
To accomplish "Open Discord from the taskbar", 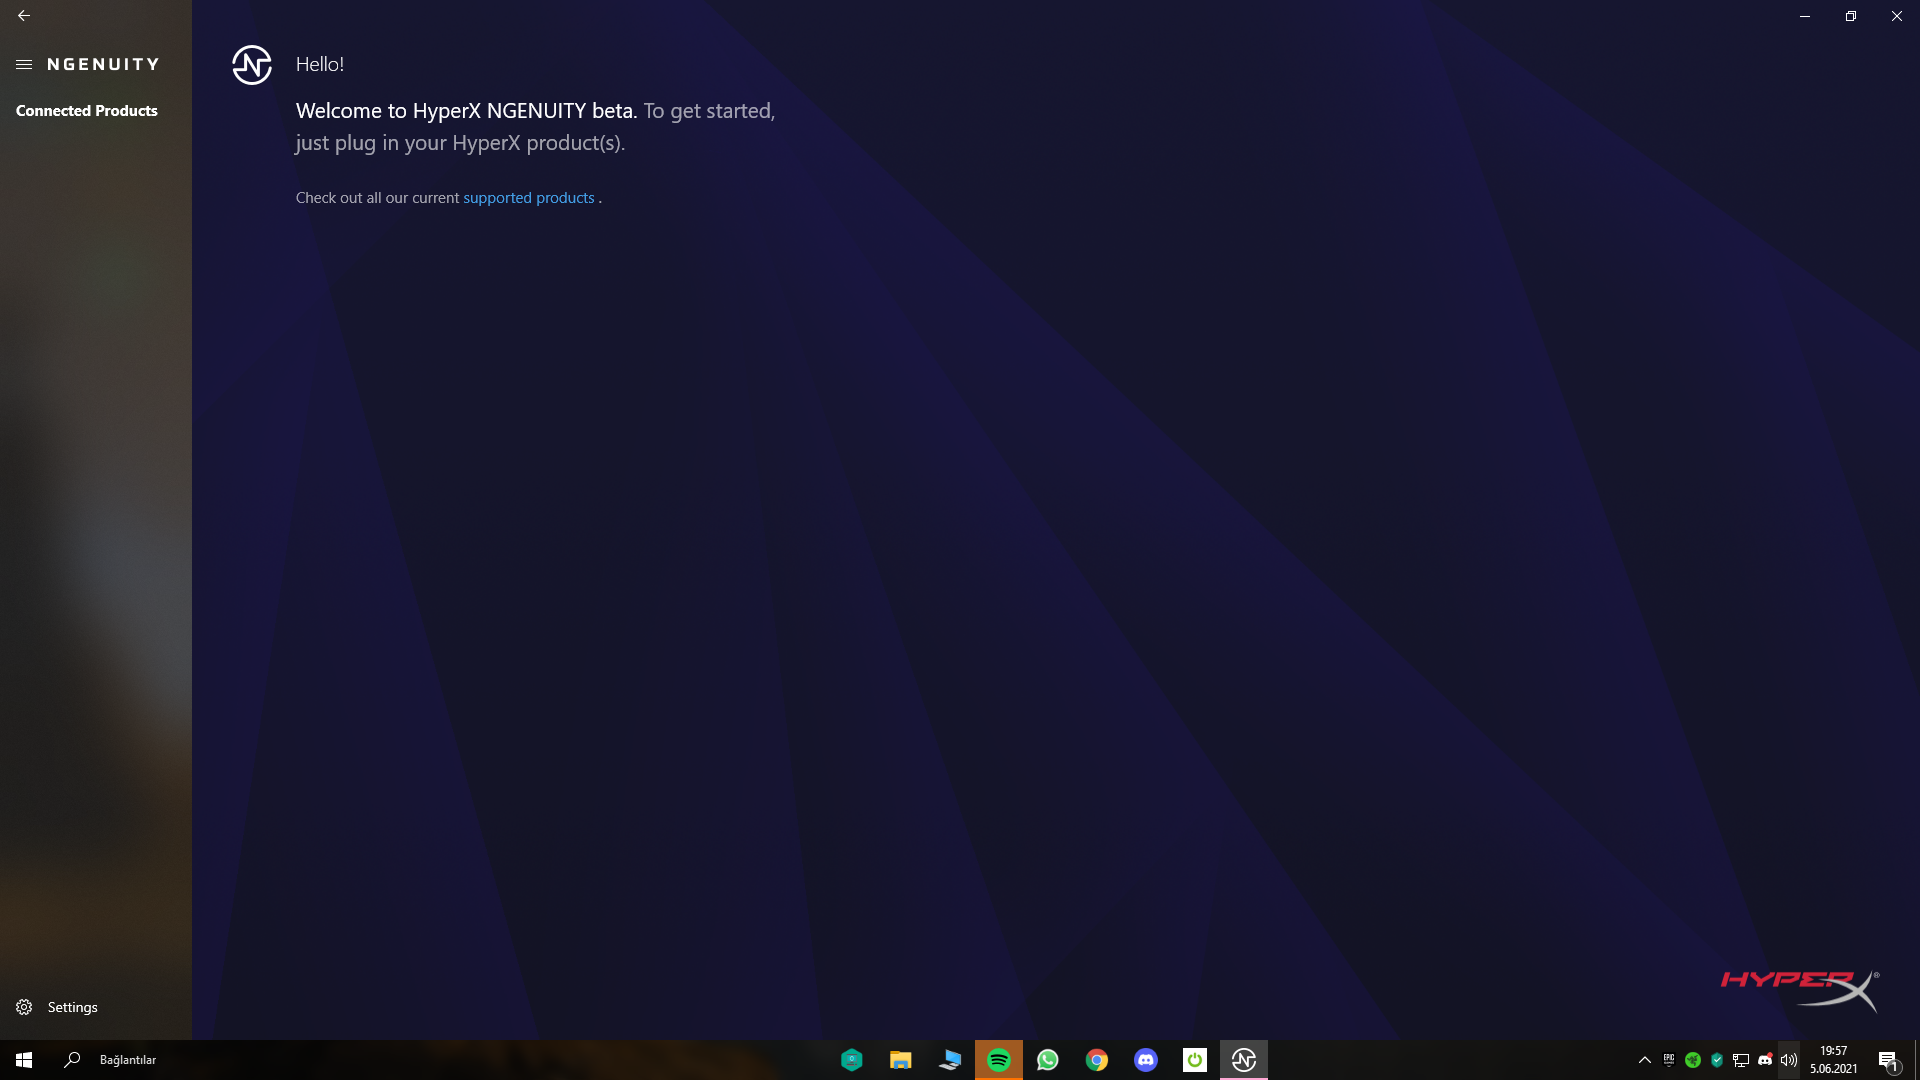I will (1146, 1060).
